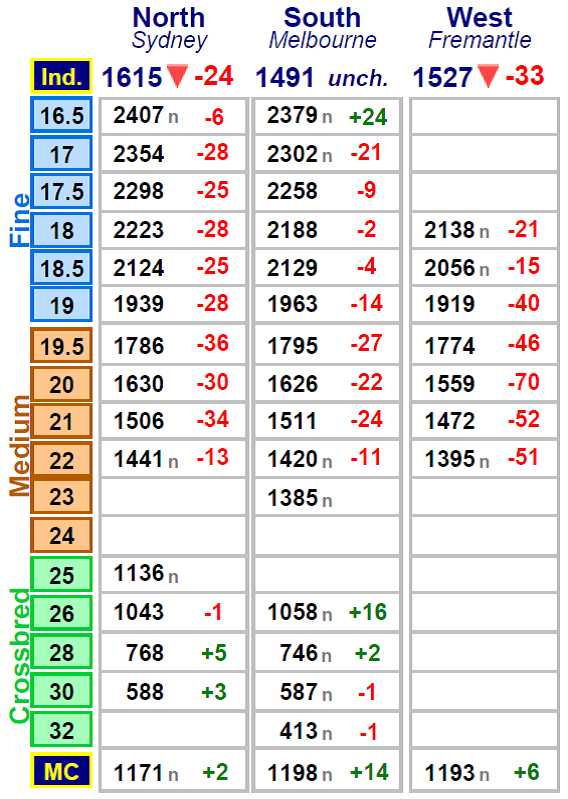Click South 16.5 micron change +24
Viewport: 568px width, 799px height.
(x=368, y=117)
